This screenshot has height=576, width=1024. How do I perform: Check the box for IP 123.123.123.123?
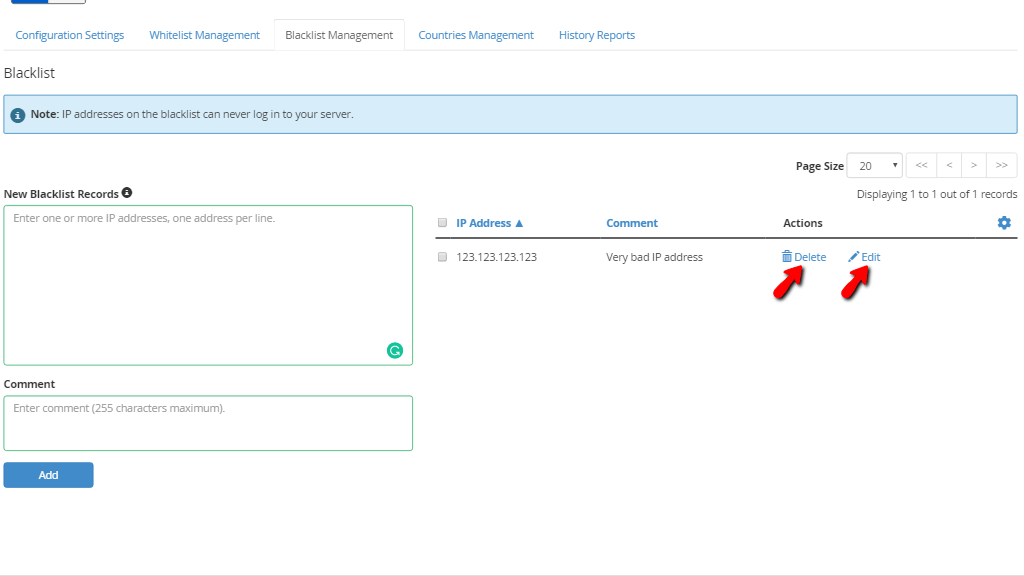(442, 257)
